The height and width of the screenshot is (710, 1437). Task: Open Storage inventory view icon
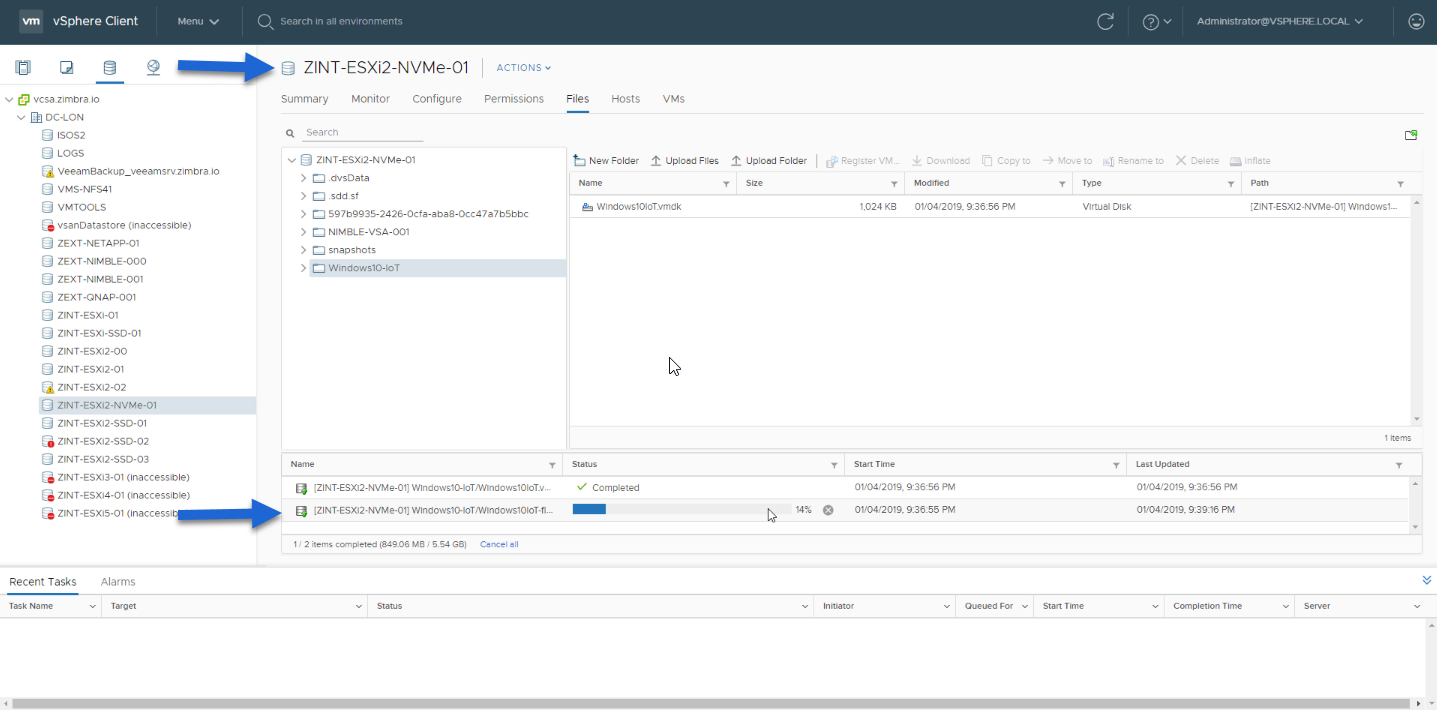[110, 68]
